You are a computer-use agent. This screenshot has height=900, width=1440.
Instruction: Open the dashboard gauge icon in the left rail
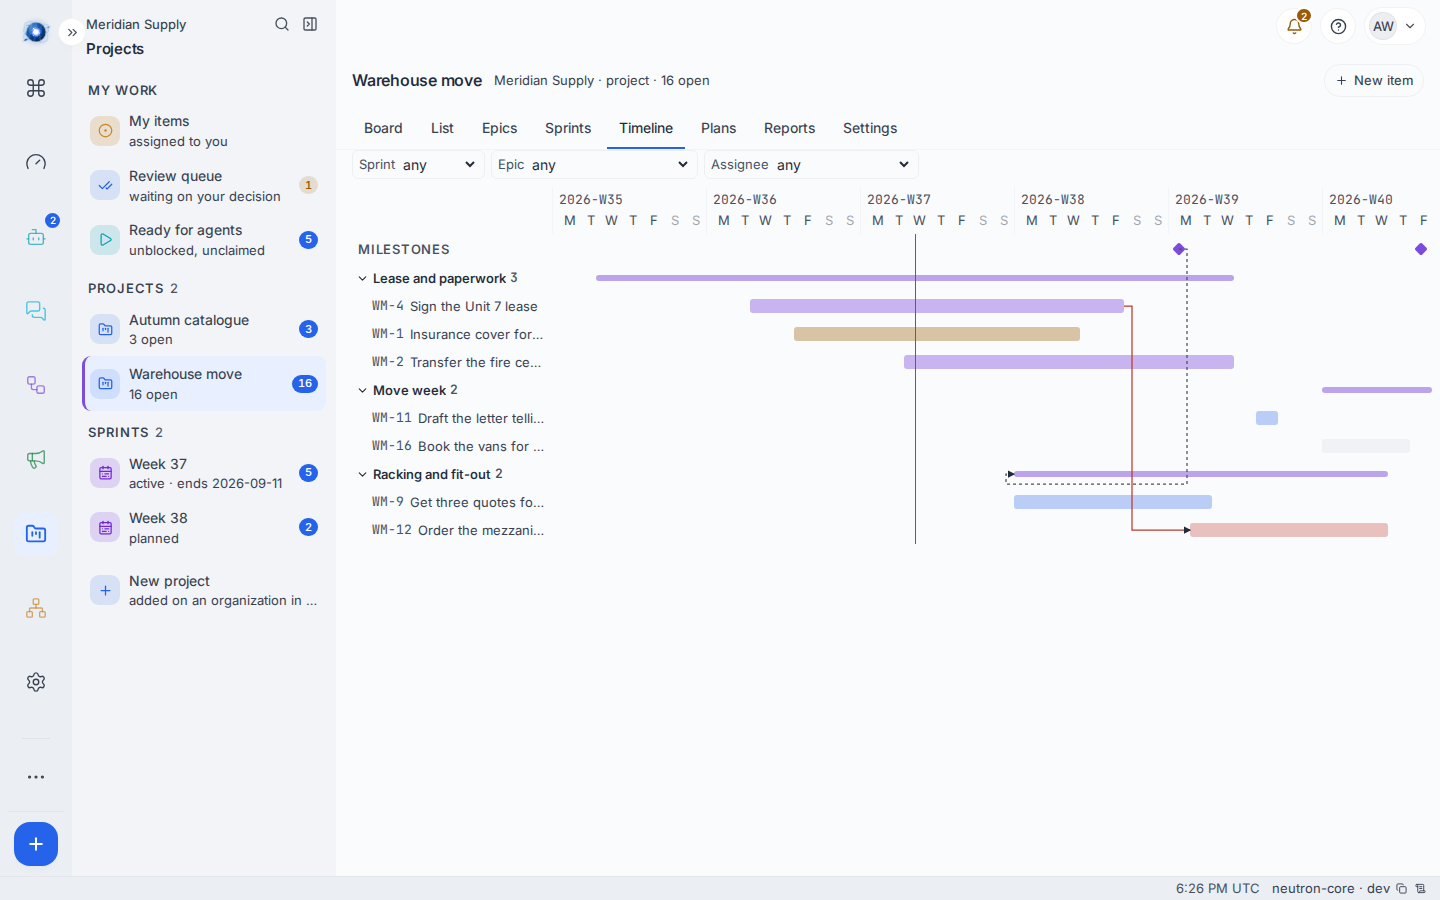coord(36,162)
